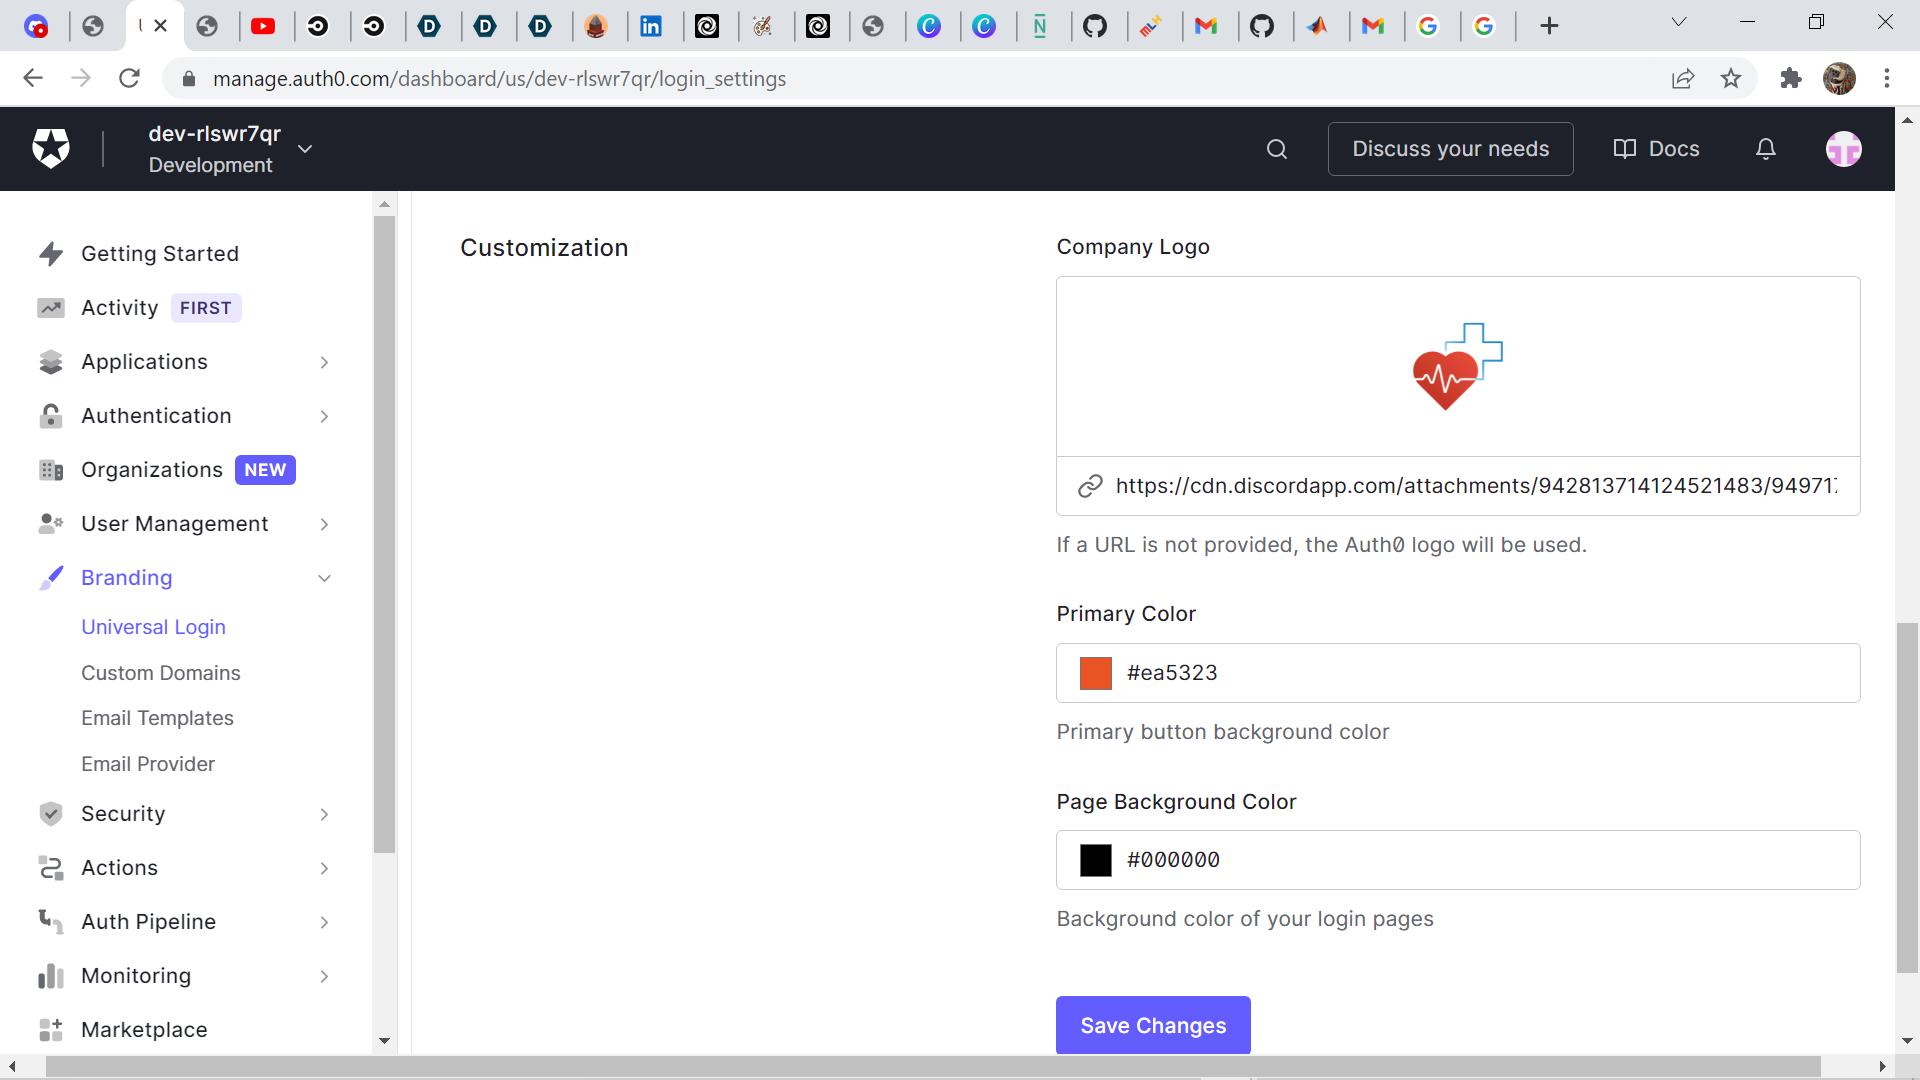
Task: Open Custom Domains under Branding
Action: pos(161,673)
